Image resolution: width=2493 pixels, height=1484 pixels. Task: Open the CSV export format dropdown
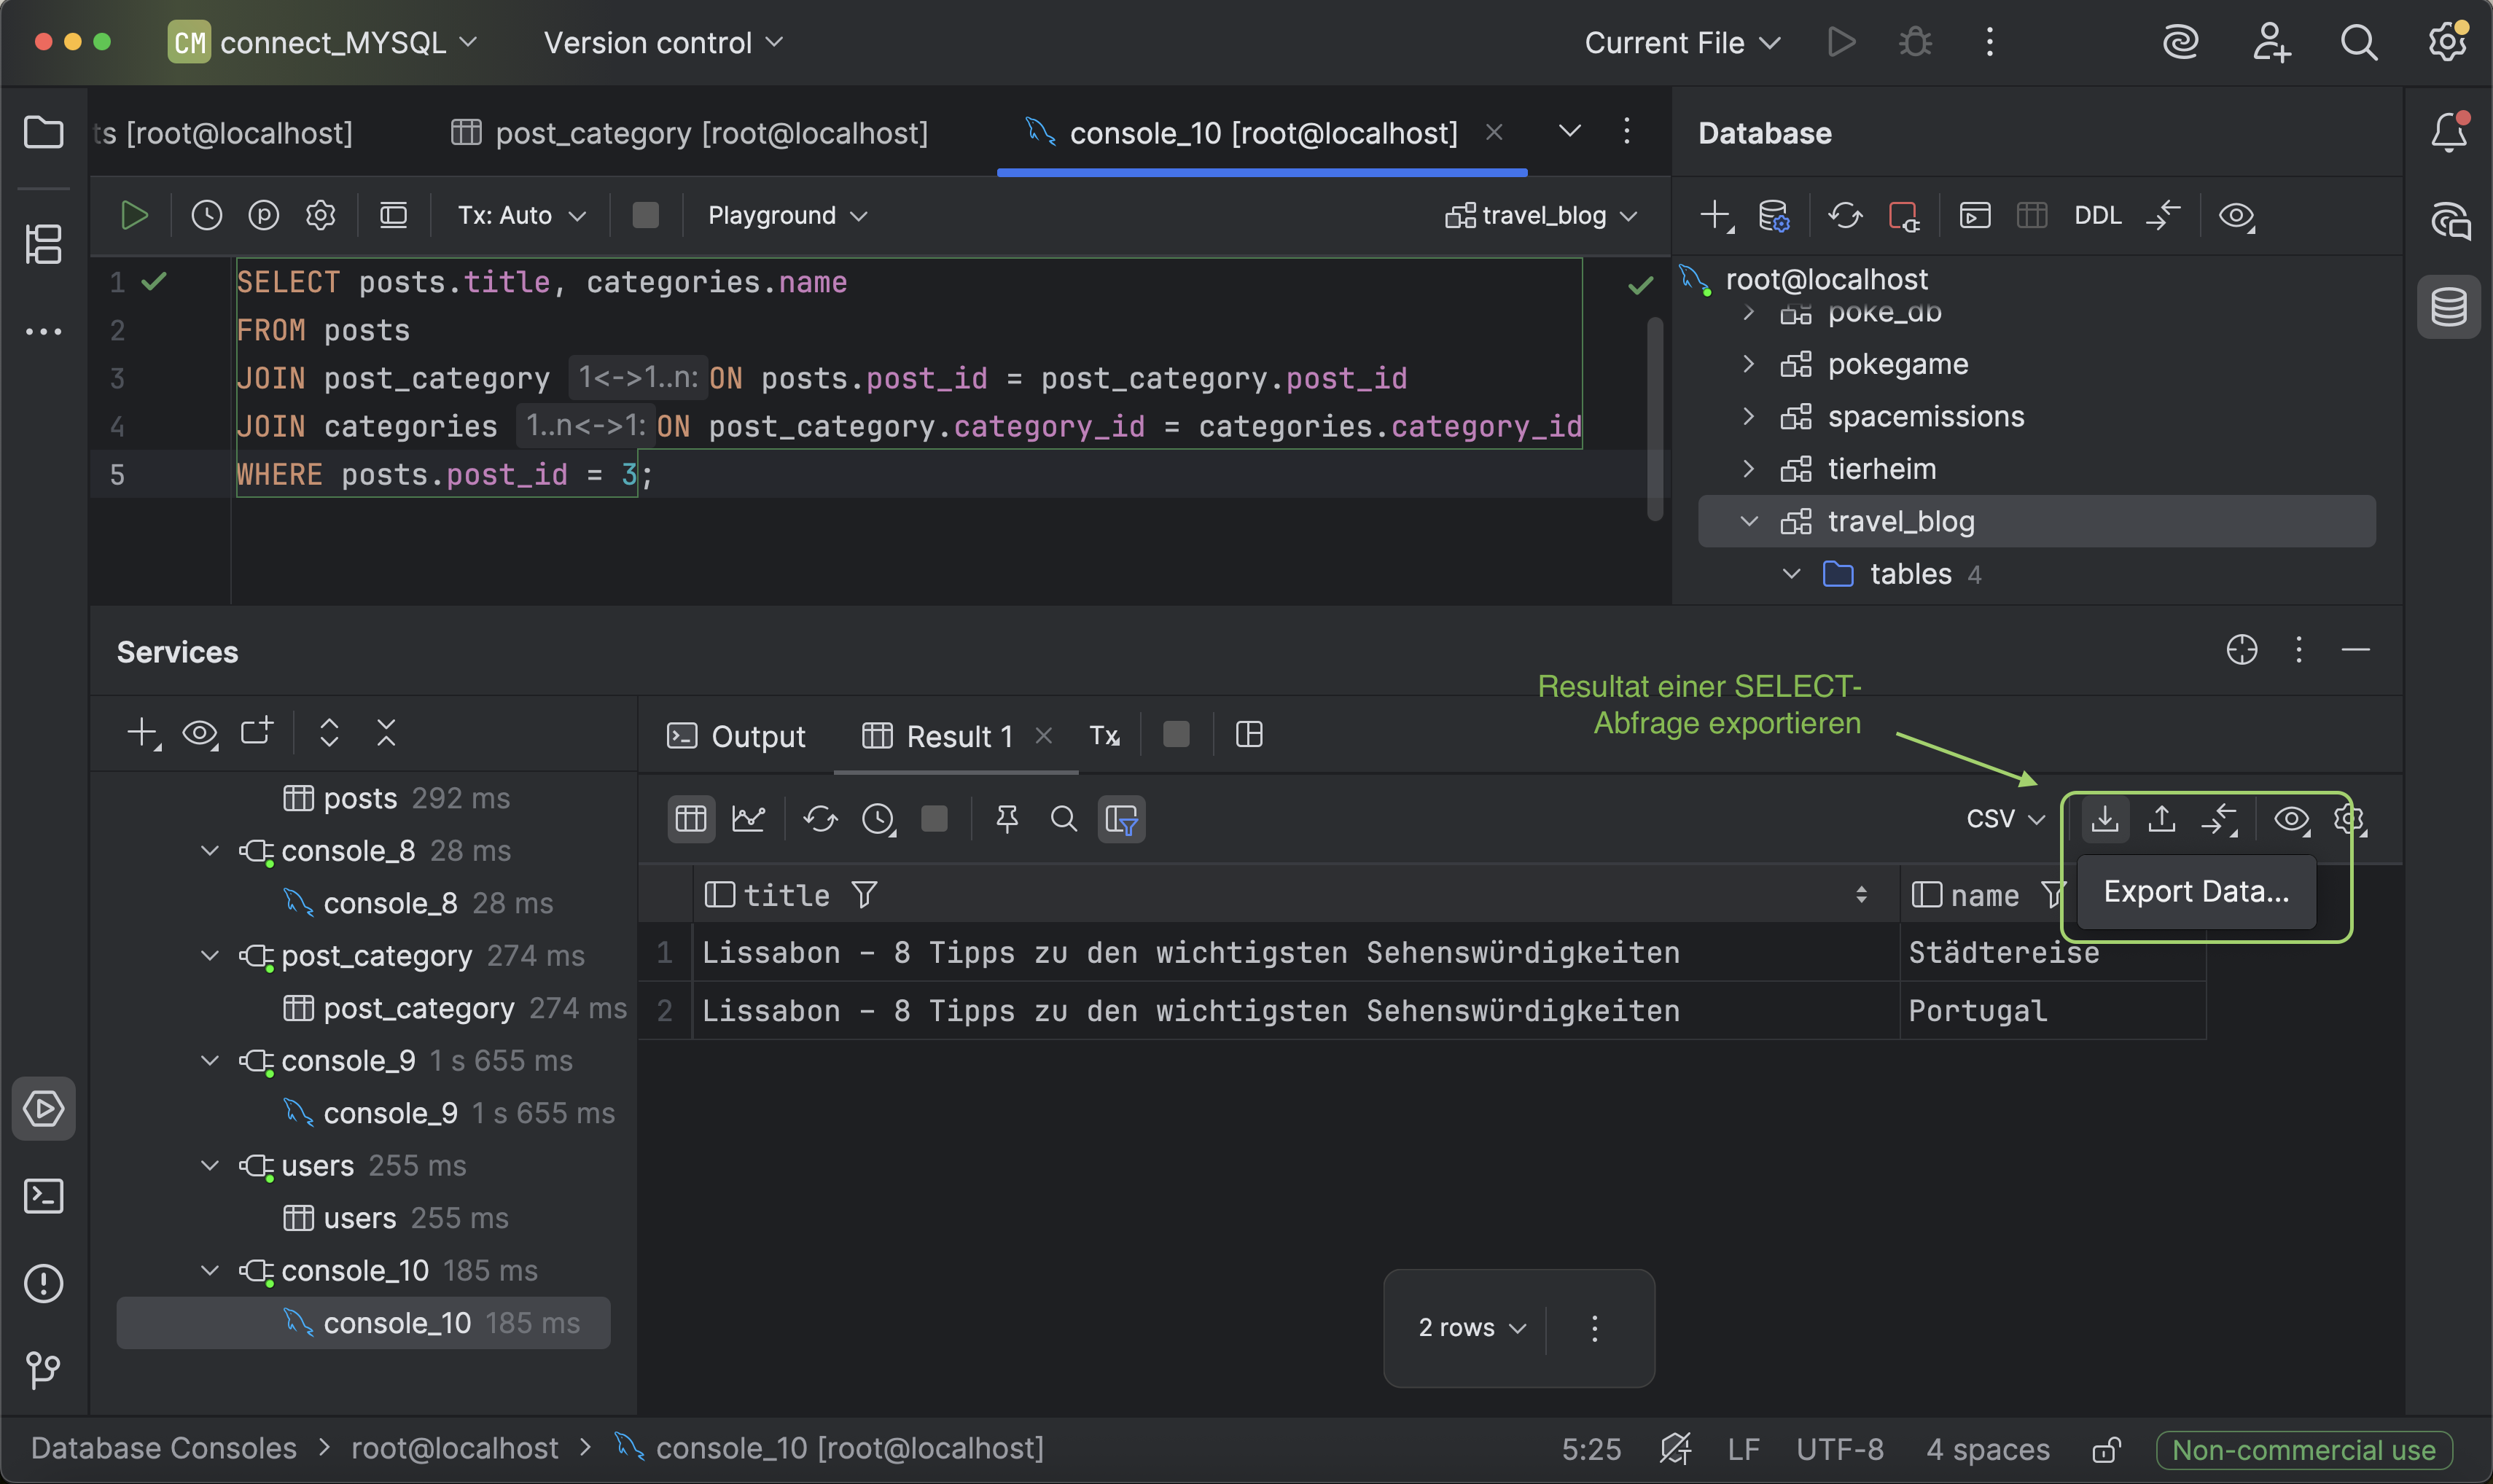(2004, 819)
